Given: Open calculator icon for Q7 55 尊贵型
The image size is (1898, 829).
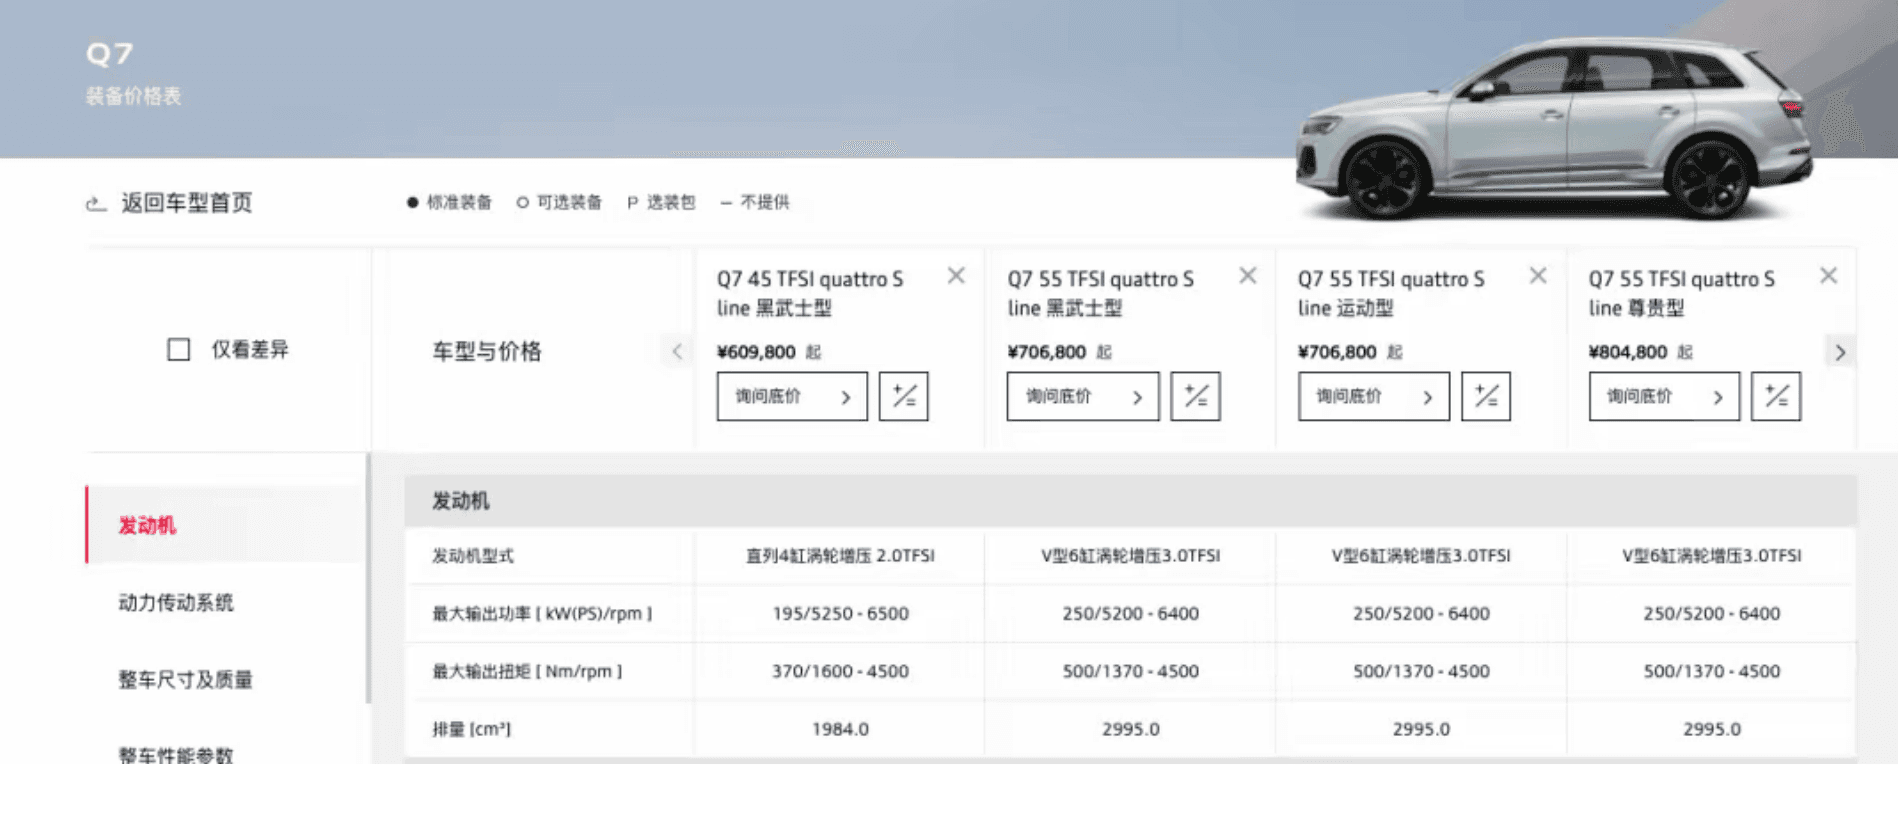Looking at the screenshot, I should point(1776,396).
